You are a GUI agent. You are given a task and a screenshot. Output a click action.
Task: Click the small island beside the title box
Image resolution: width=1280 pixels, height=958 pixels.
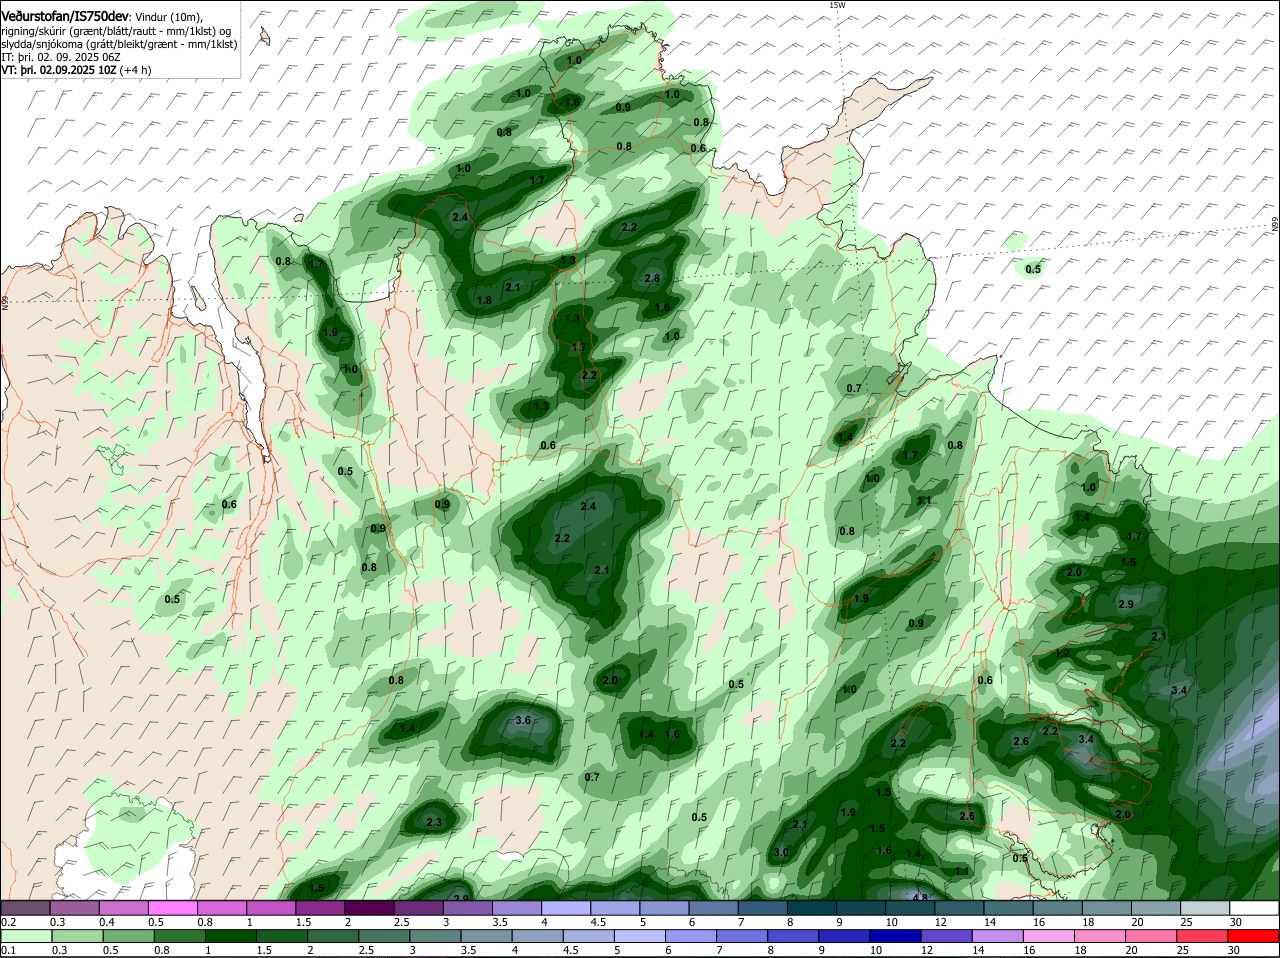click(x=264, y=37)
